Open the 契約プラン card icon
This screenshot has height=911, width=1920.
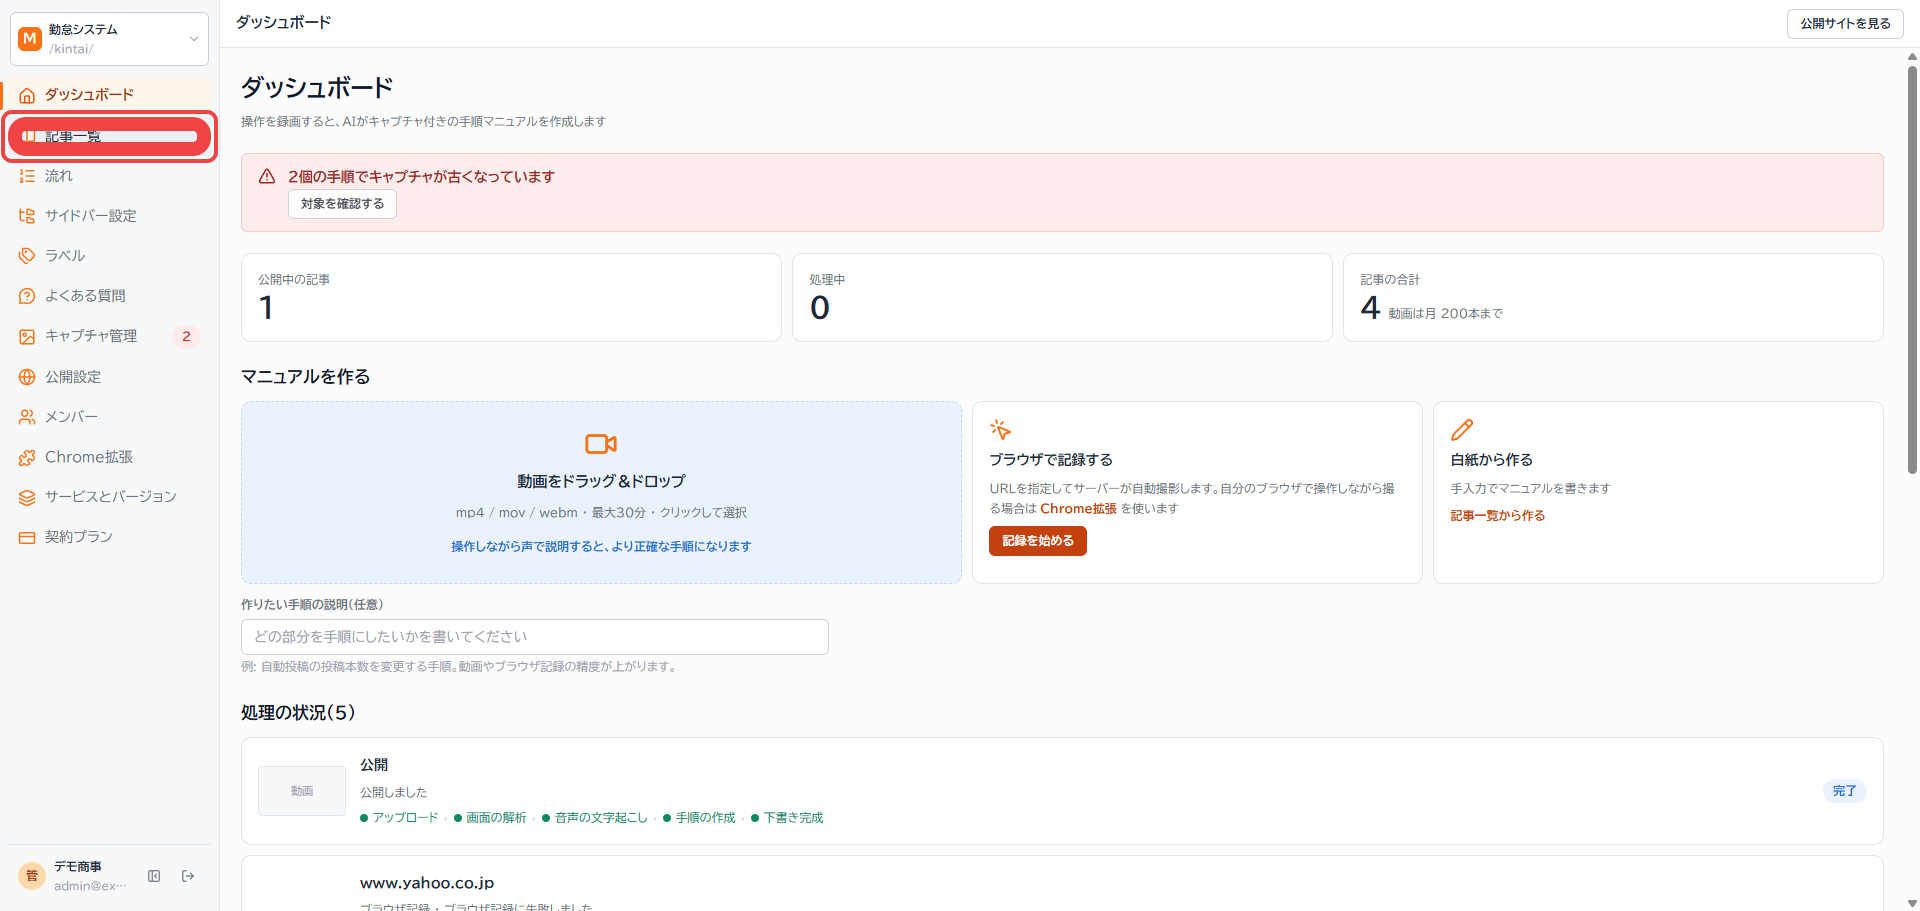coord(27,537)
